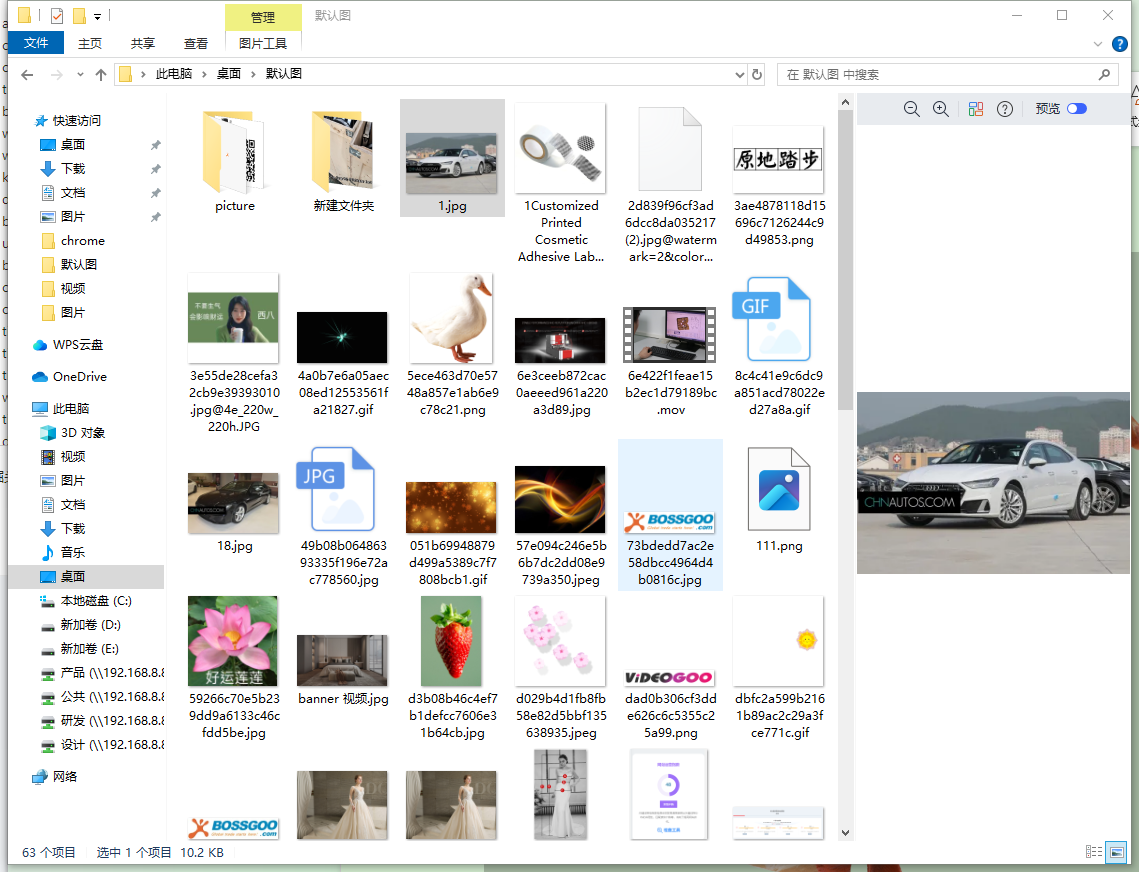Refresh the folder via address bar refresh icon
1139x872 pixels.
757,74
